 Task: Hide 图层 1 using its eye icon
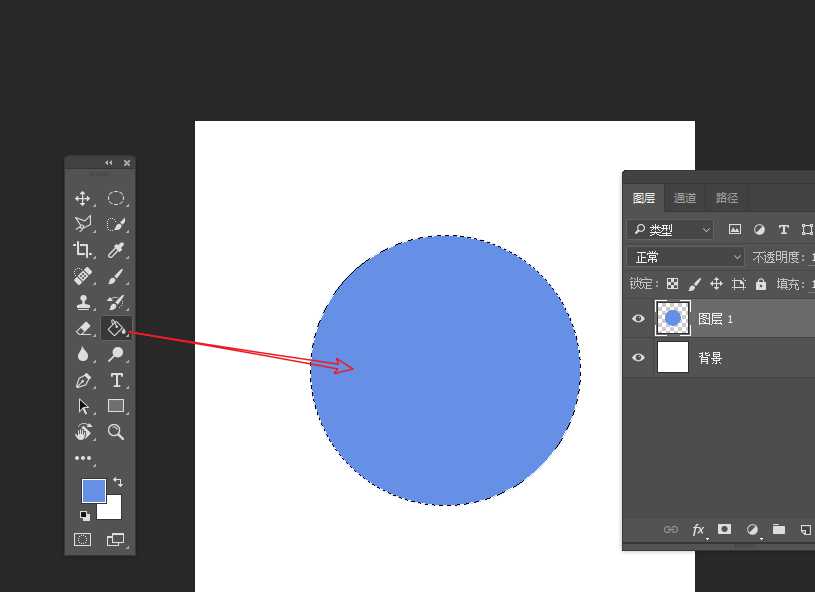coord(639,318)
